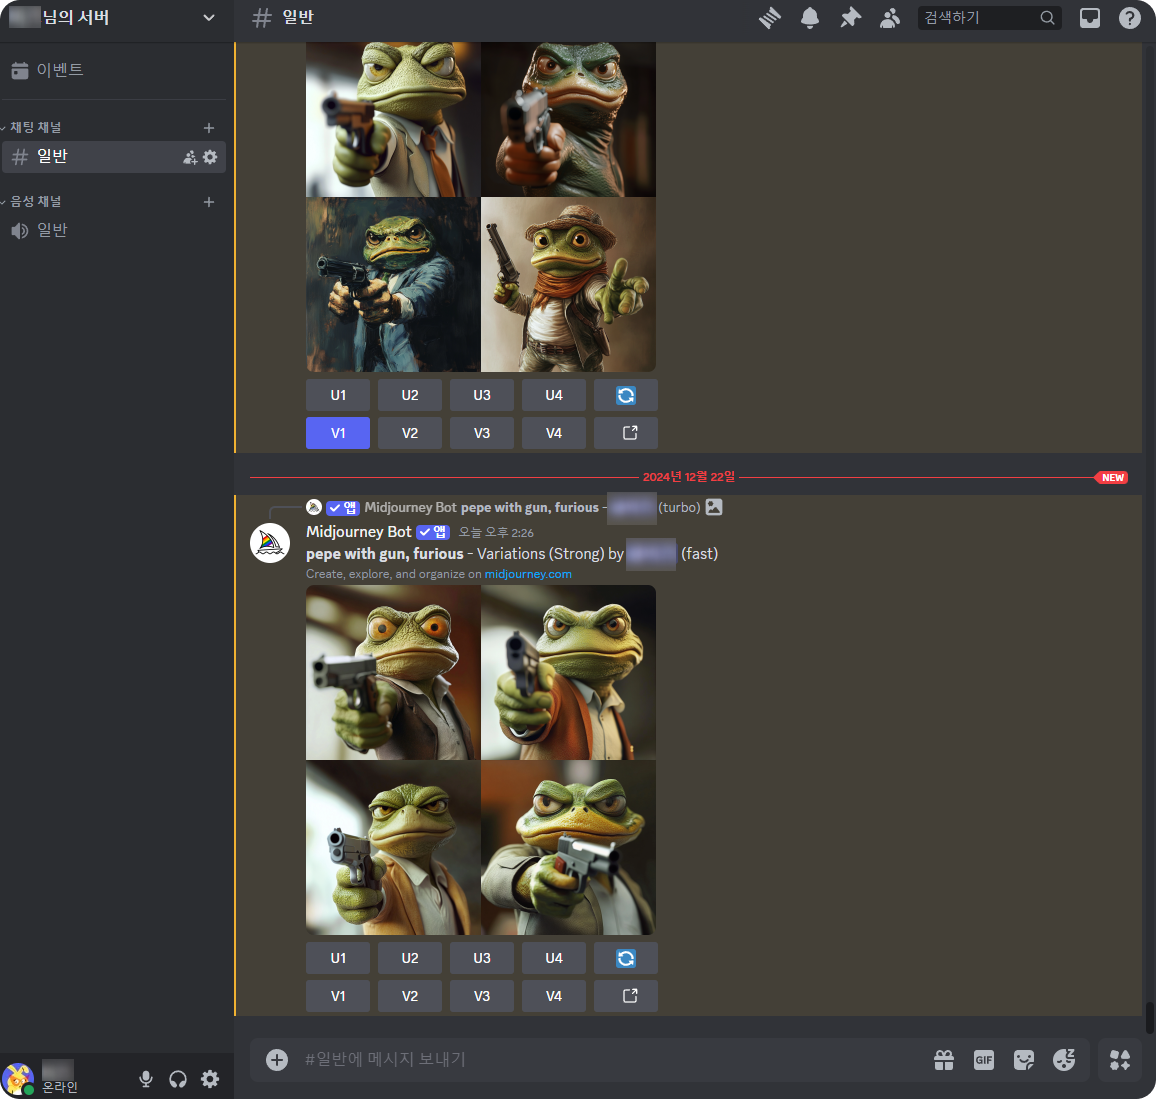The height and width of the screenshot is (1099, 1156).
Task: Click U2 in the lower image grid
Action: [x=410, y=958]
